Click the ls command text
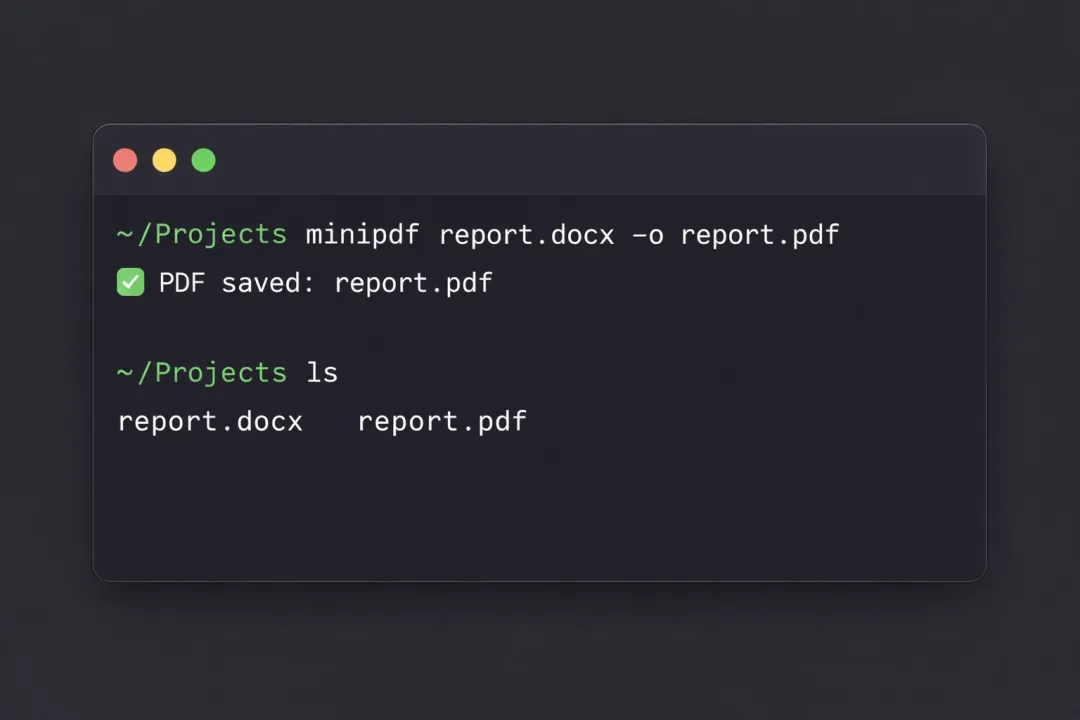 click(322, 373)
